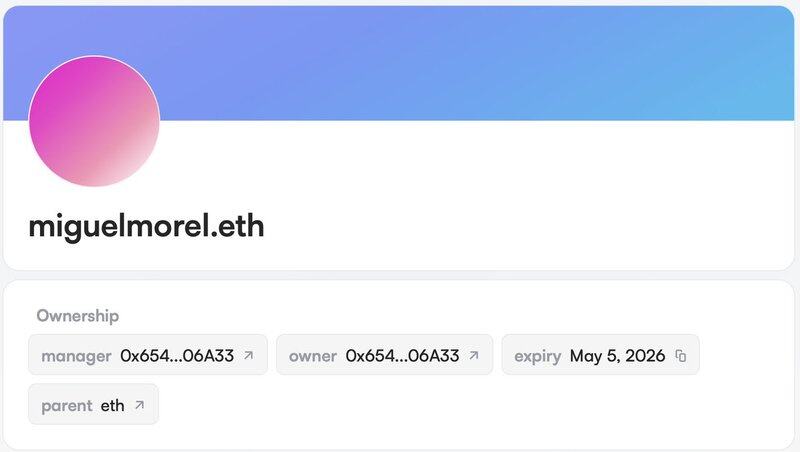Open the manager address 0x654...06A33
The height and width of the screenshot is (452, 800).
(177, 355)
